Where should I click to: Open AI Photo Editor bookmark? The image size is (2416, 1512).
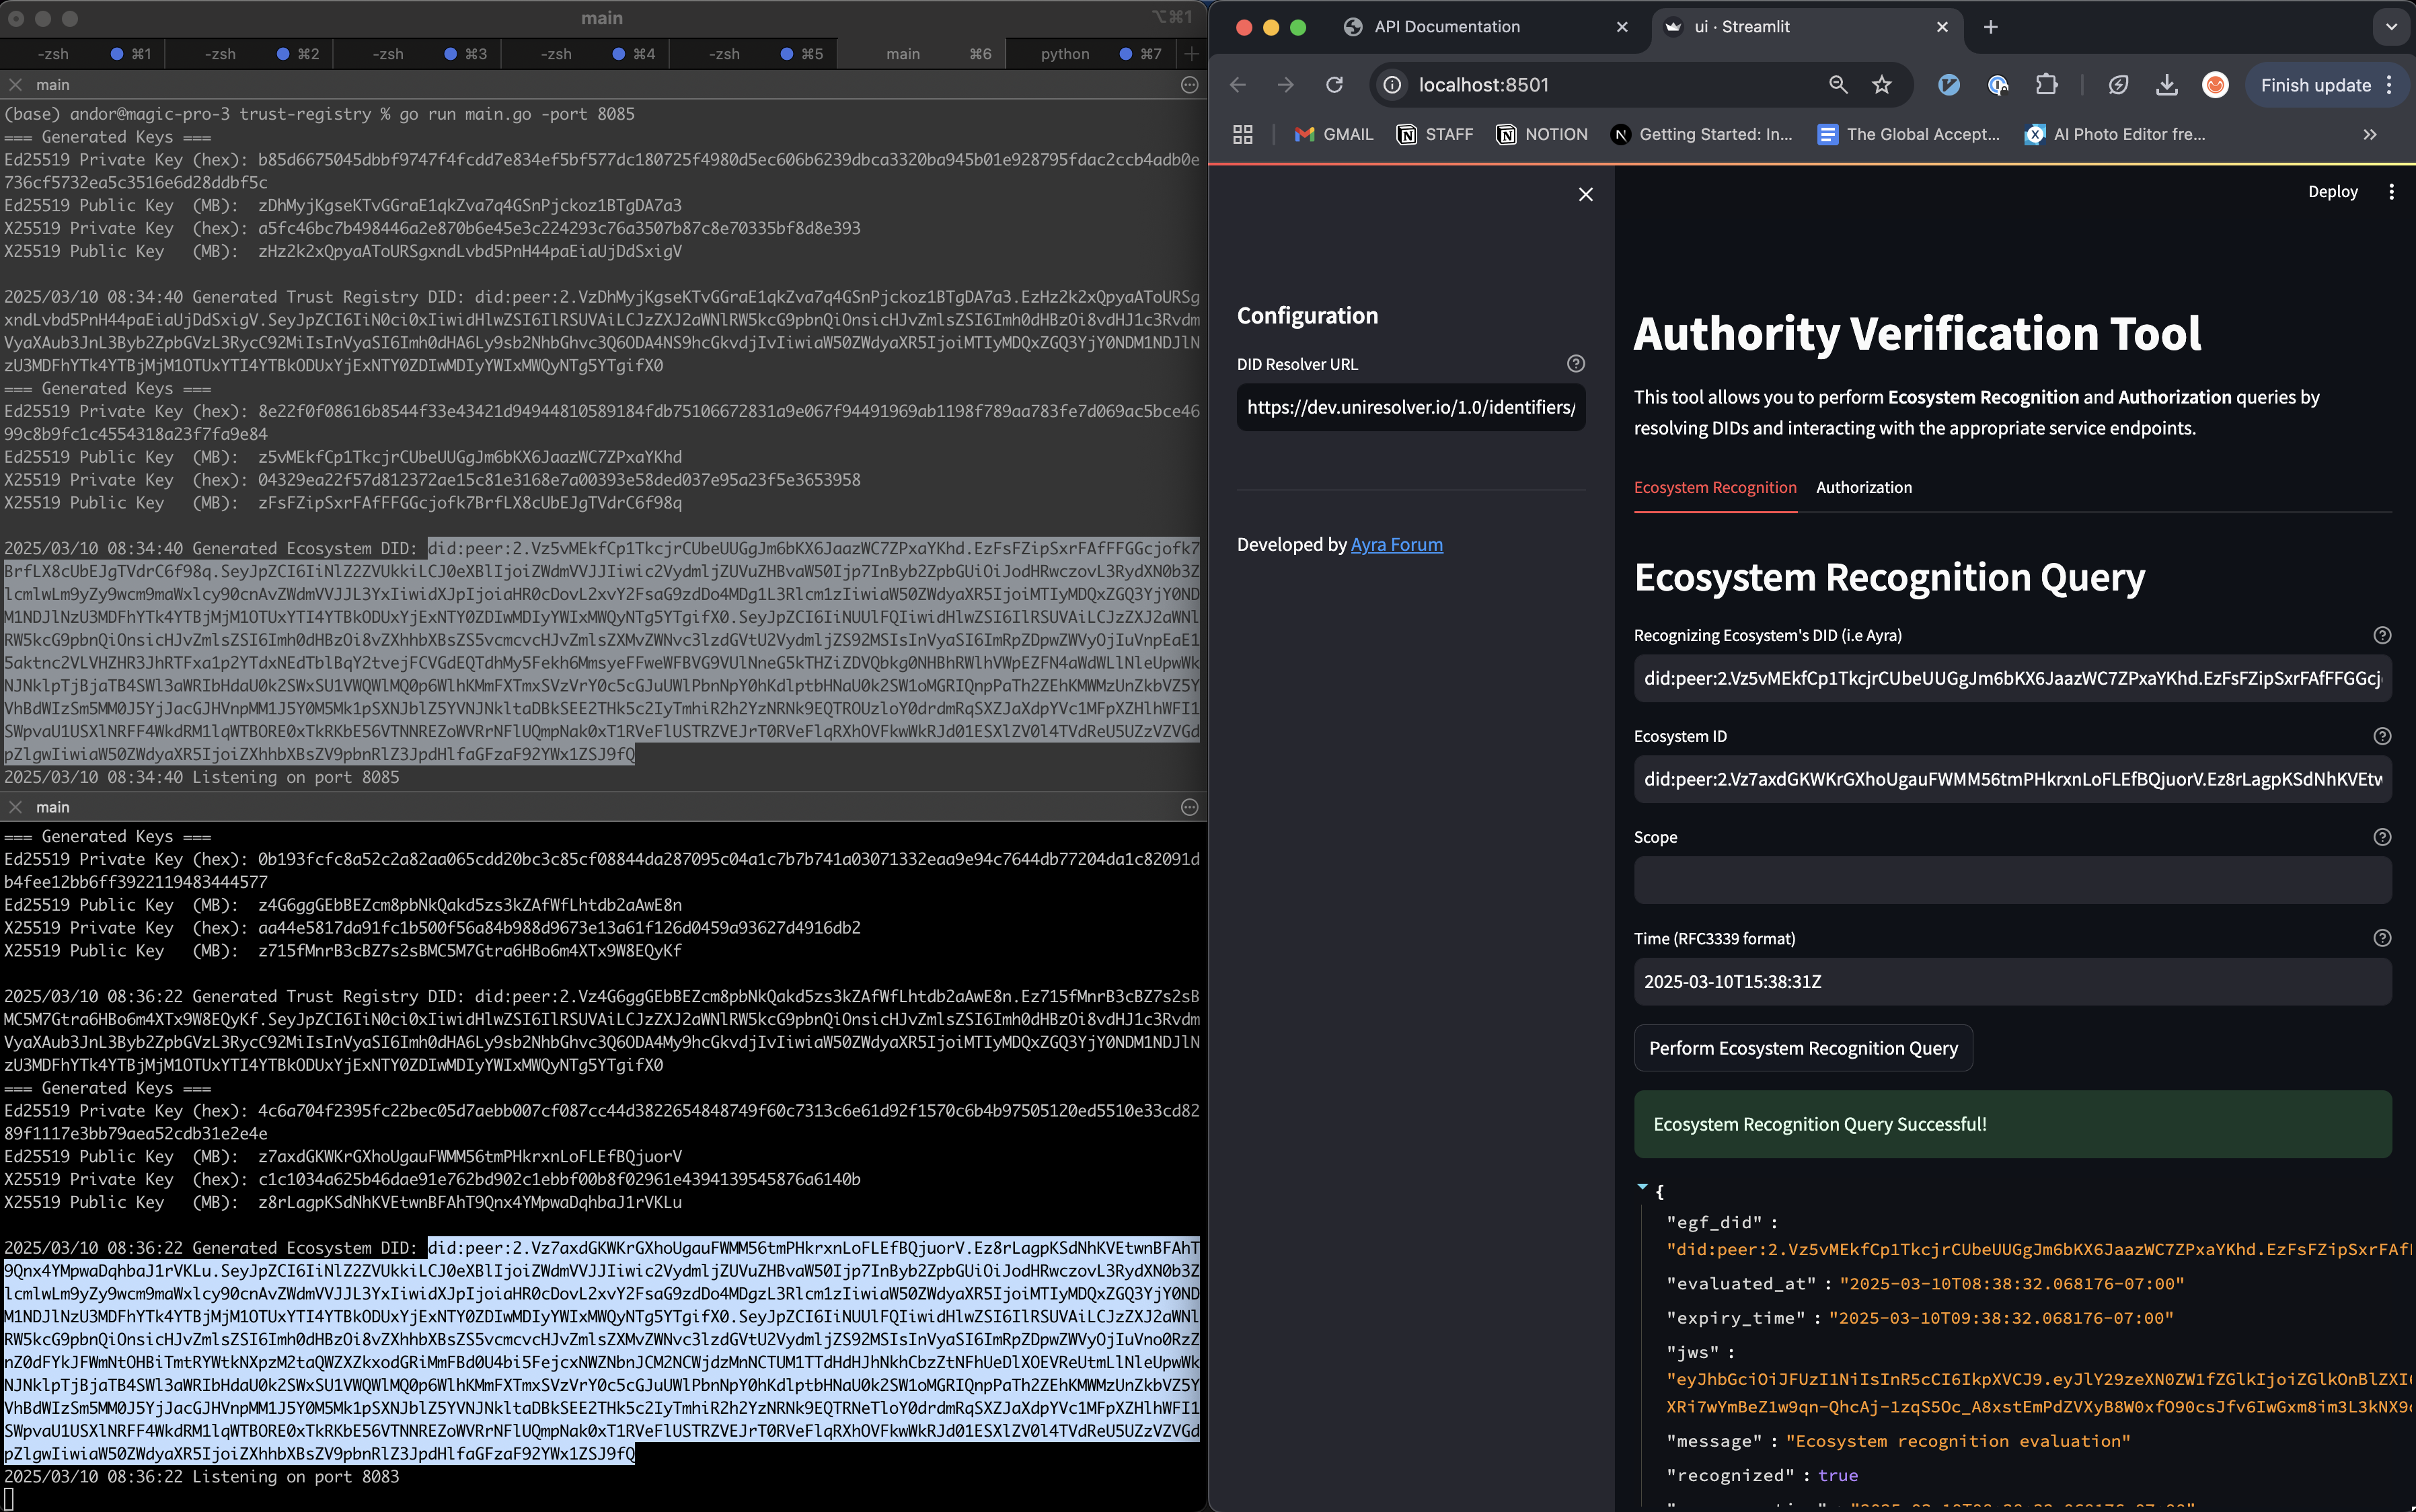coord(2115,134)
